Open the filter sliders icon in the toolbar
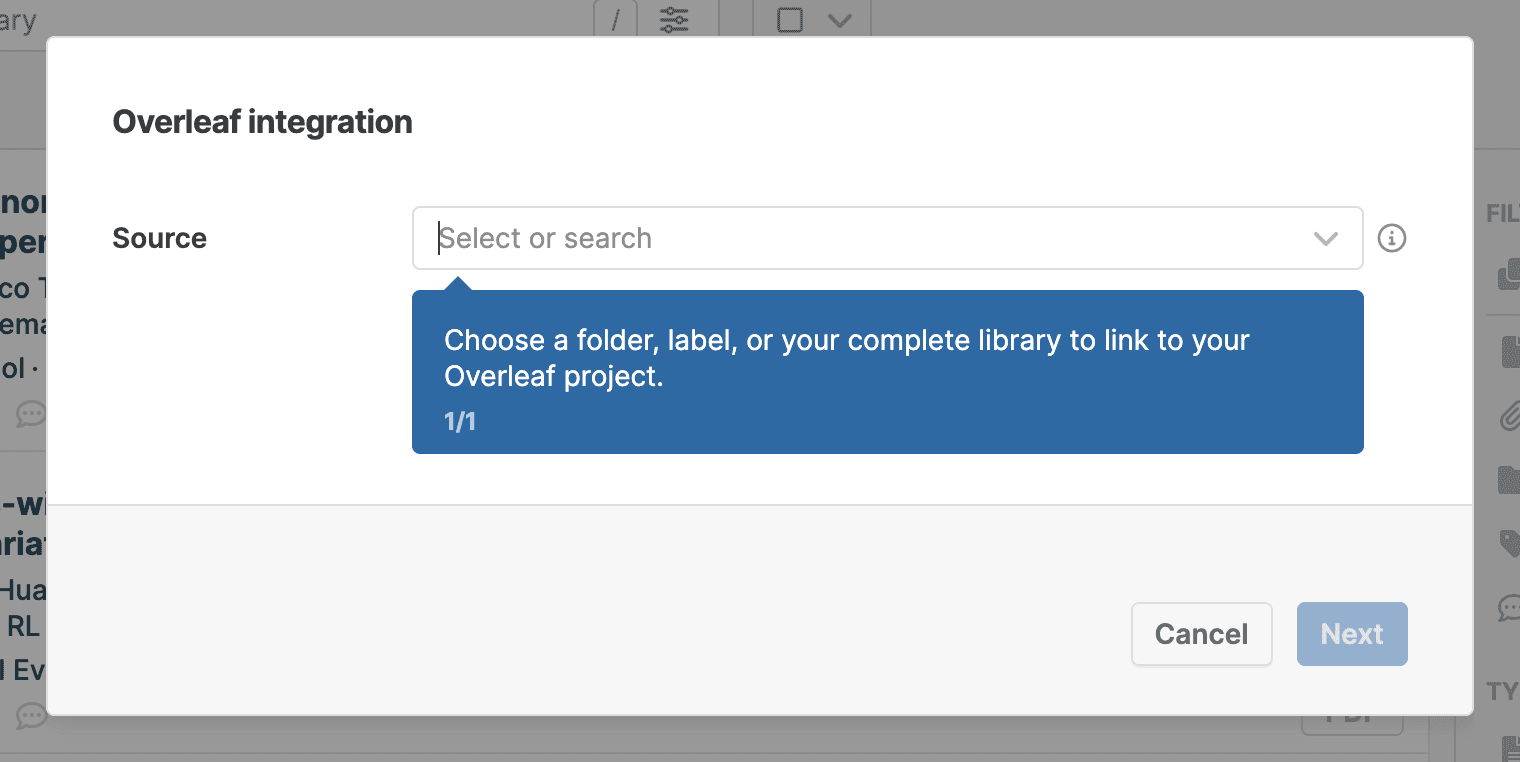1520x762 pixels. (674, 19)
